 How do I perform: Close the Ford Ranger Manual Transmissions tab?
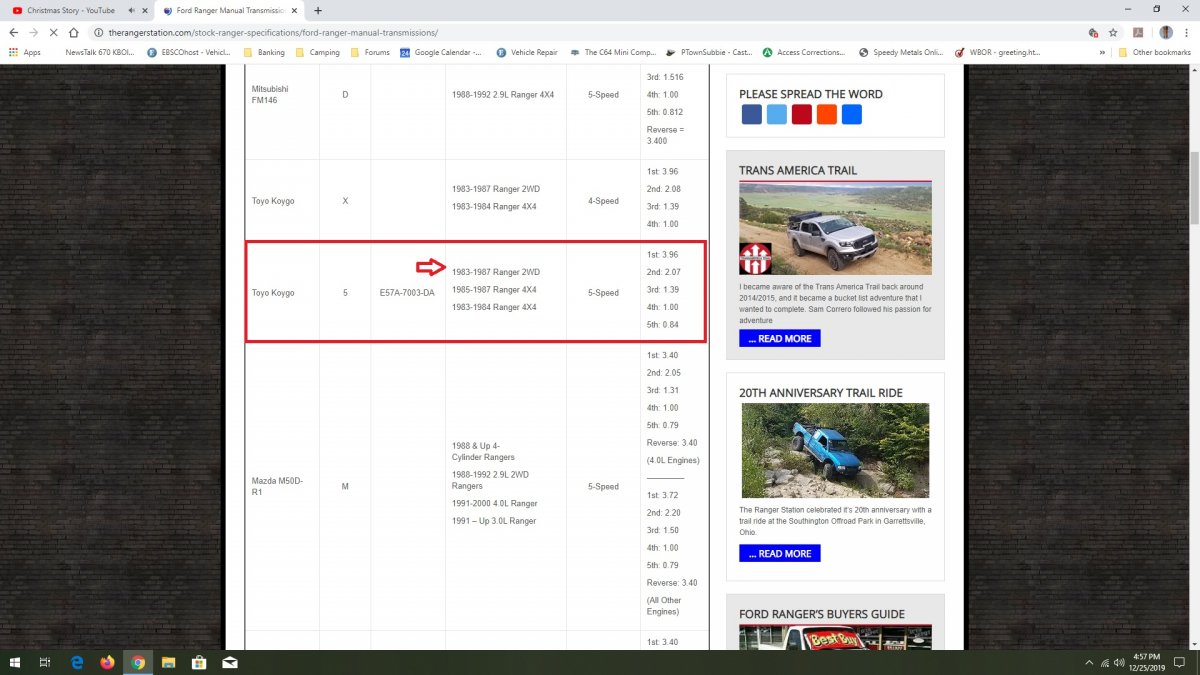coord(294,10)
